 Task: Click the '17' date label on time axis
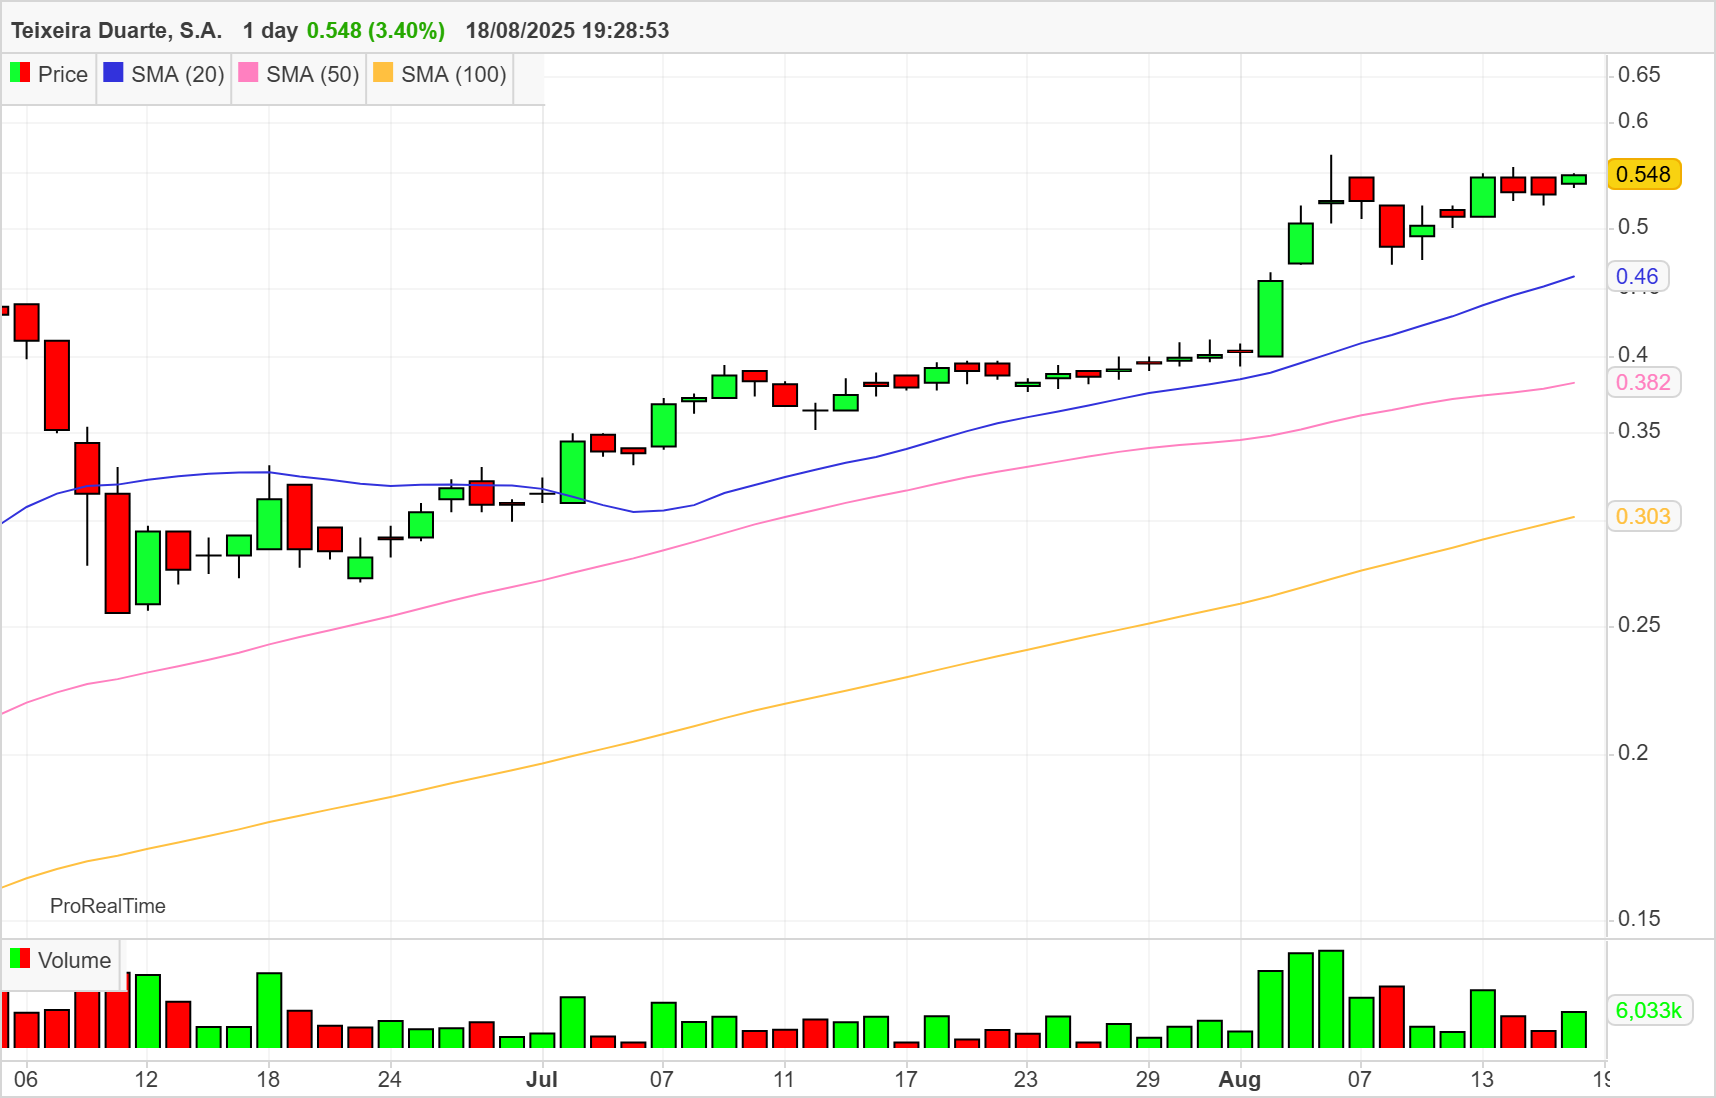(905, 1080)
